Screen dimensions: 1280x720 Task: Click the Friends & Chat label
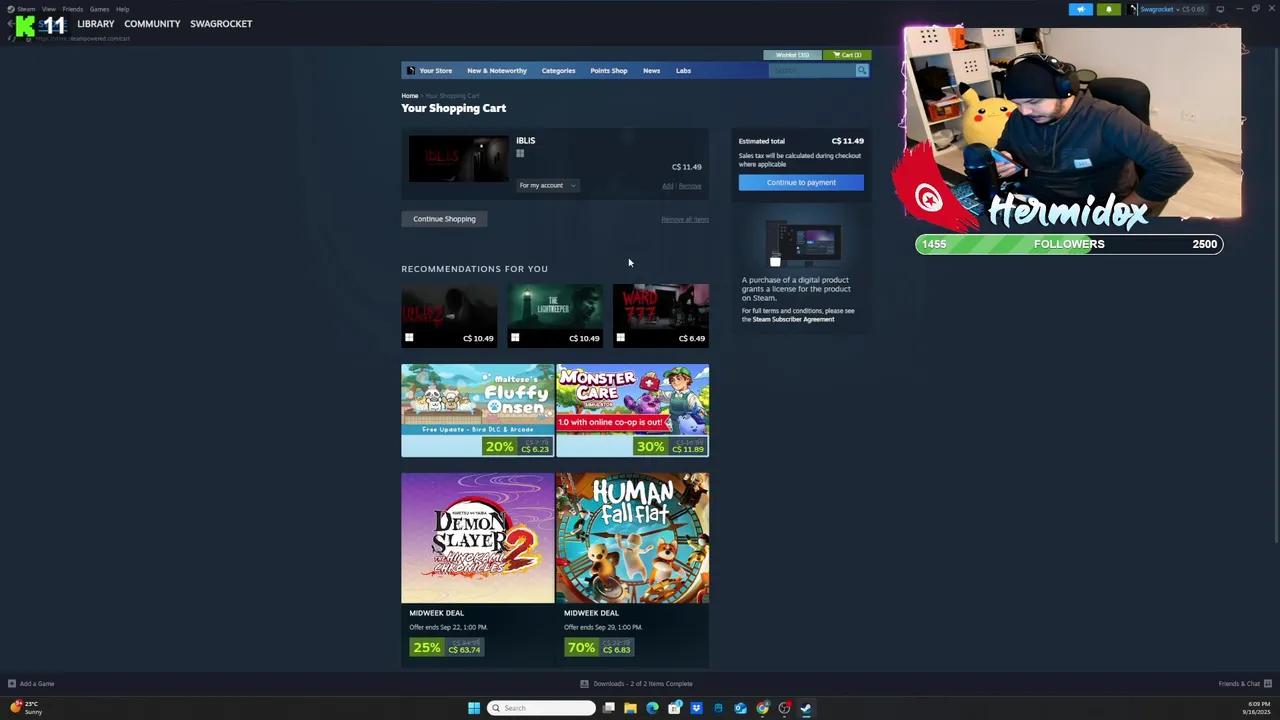tap(1239, 684)
